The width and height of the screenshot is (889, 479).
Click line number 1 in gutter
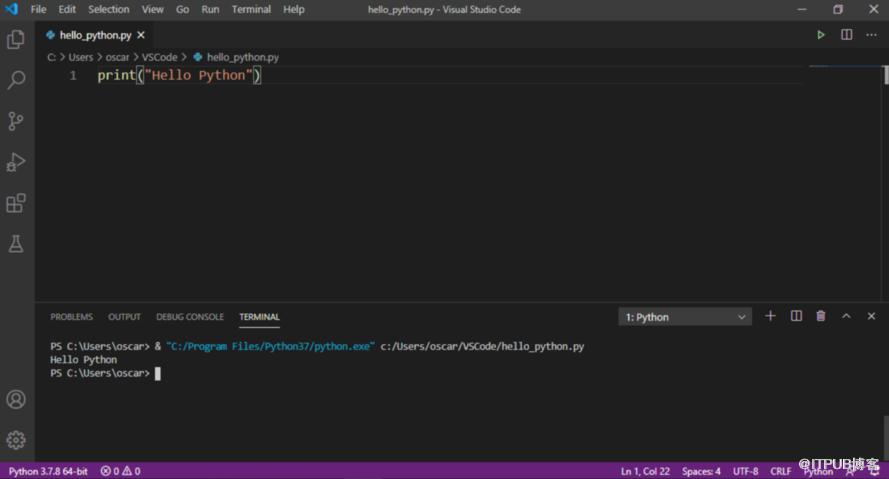point(73,75)
